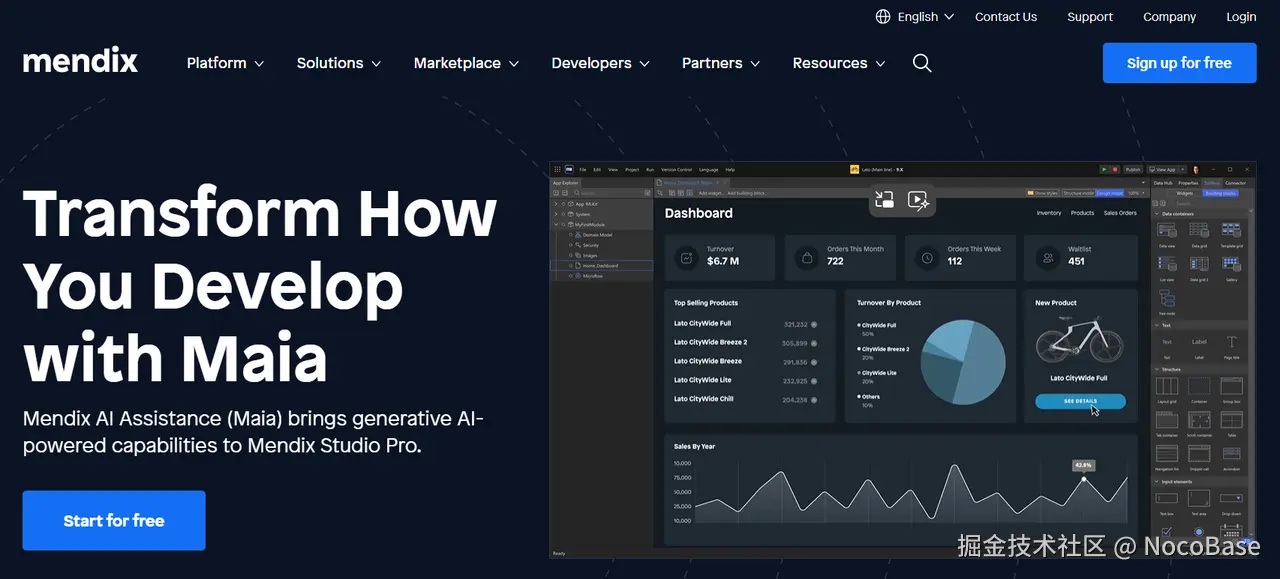Collapse the Structure toolbox section
Viewport: 1280px width, 579px height.
point(1157,369)
